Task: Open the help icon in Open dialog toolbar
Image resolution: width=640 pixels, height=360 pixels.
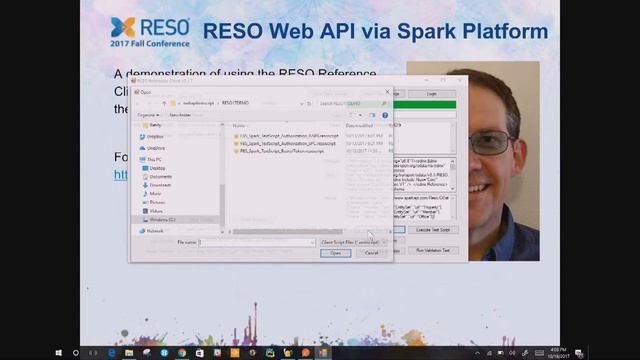Action: tap(385, 116)
